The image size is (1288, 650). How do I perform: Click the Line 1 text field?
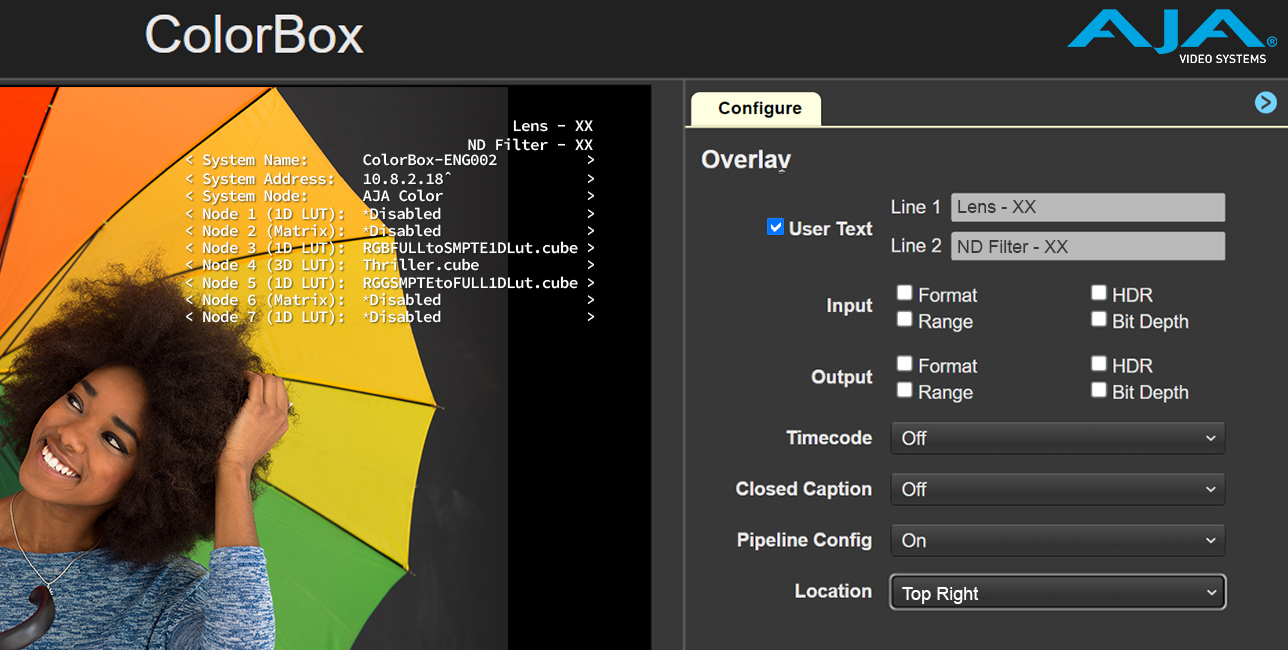(x=1087, y=207)
